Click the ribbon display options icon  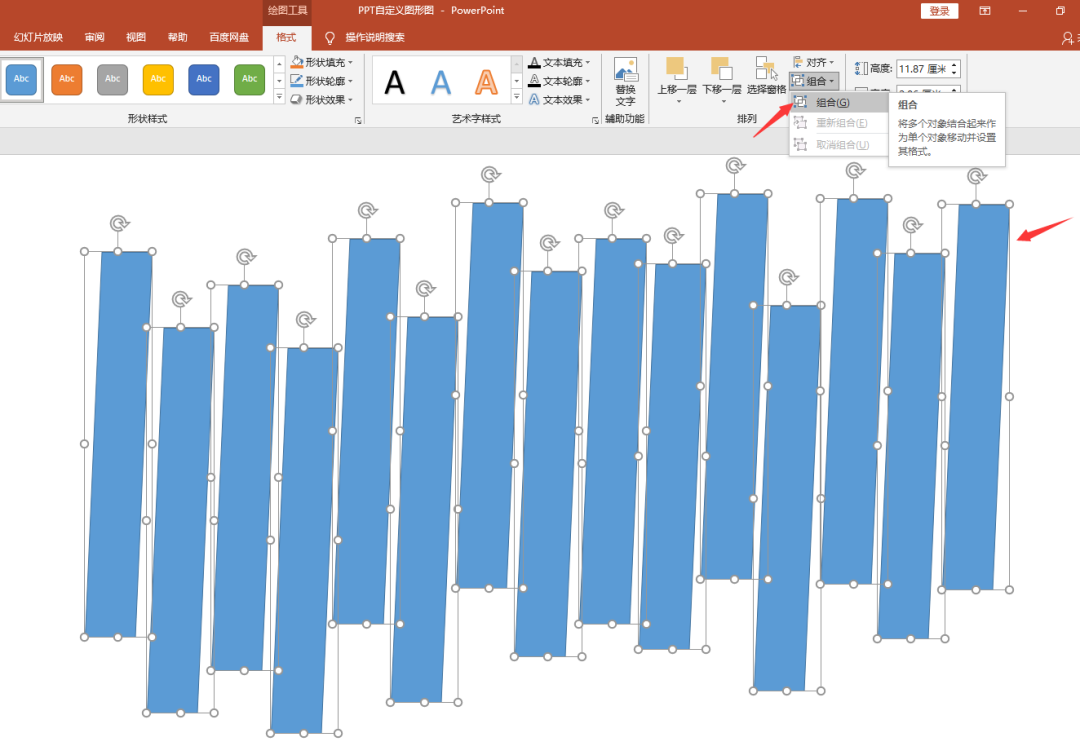[985, 11]
